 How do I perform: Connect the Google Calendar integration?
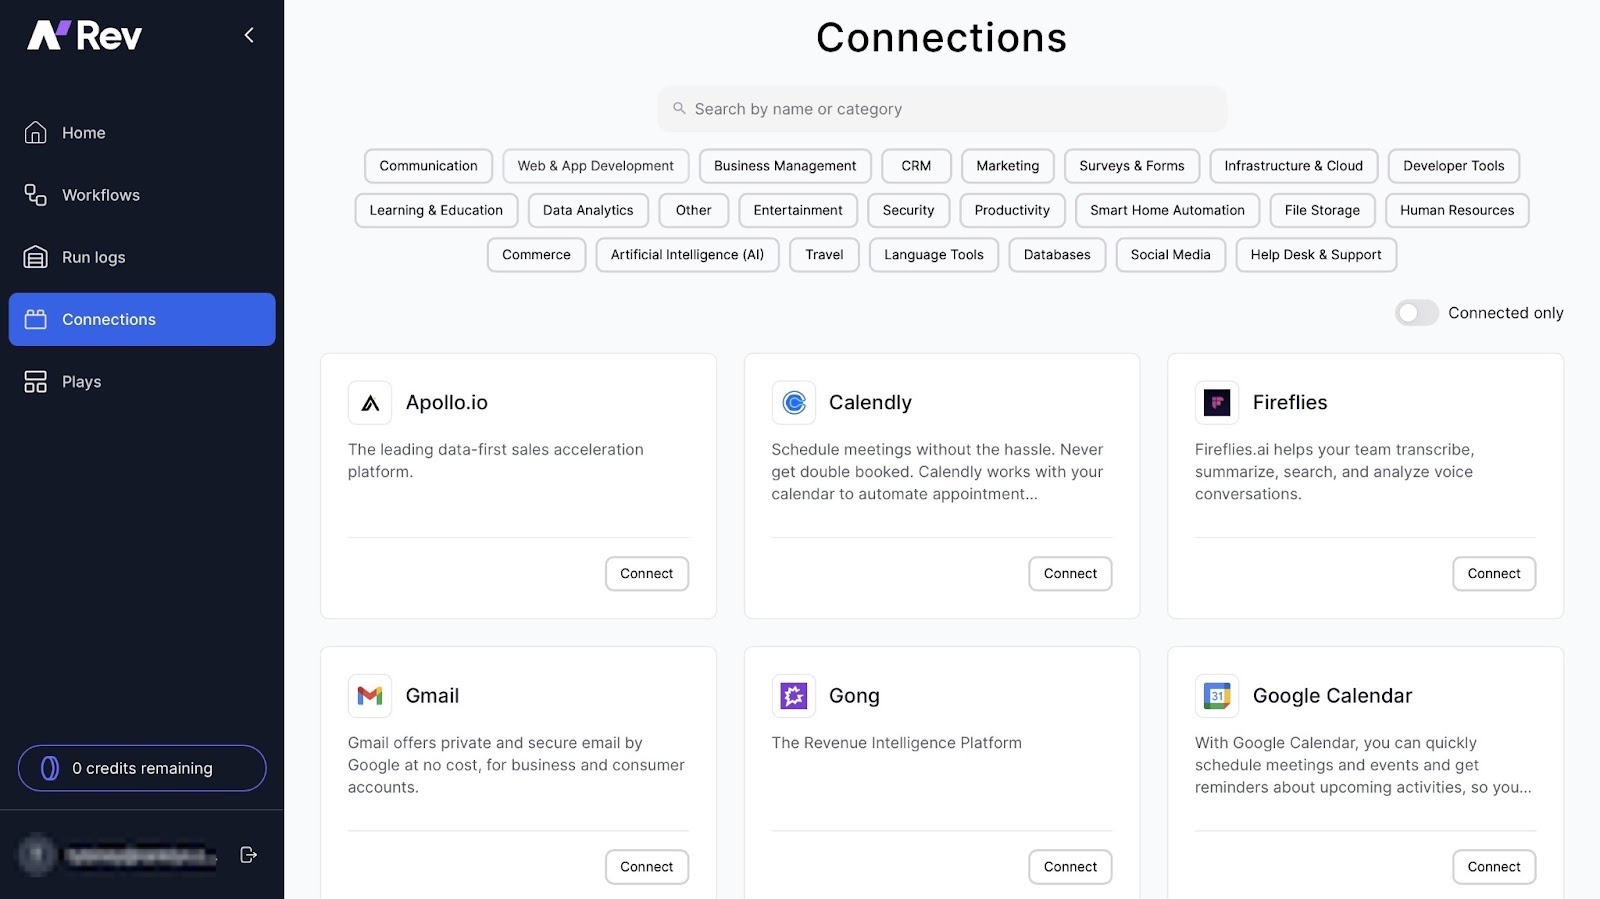(x=1494, y=867)
